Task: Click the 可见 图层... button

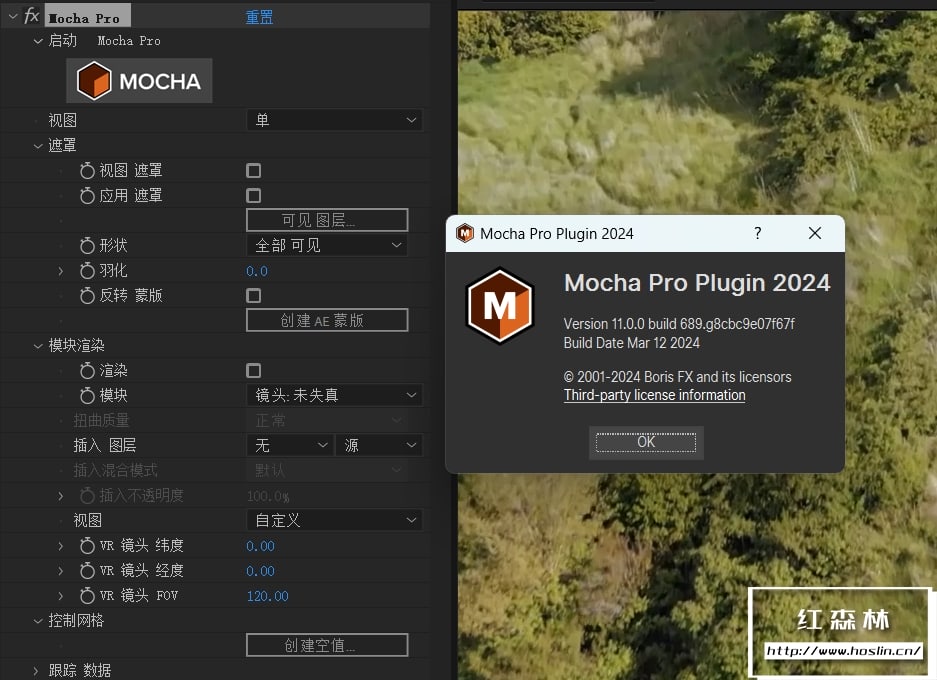Action: click(x=327, y=220)
